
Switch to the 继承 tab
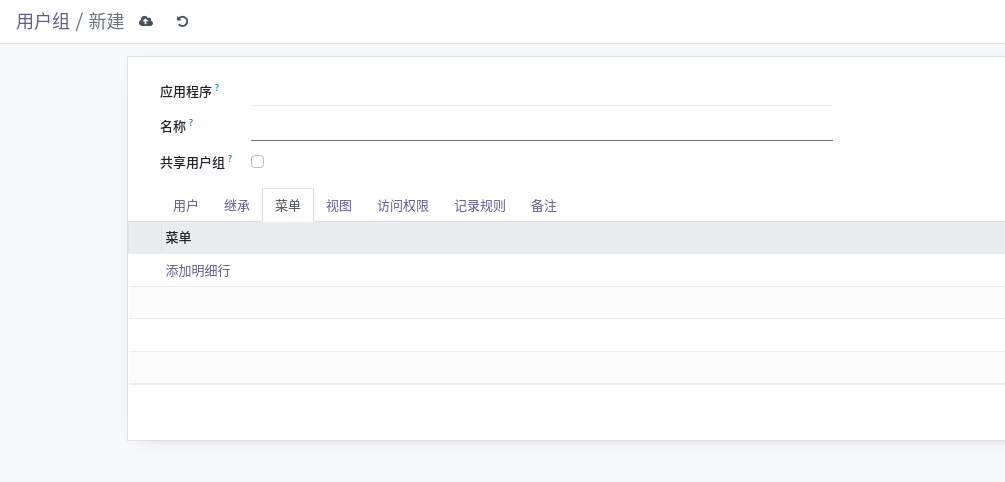[x=237, y=206]
